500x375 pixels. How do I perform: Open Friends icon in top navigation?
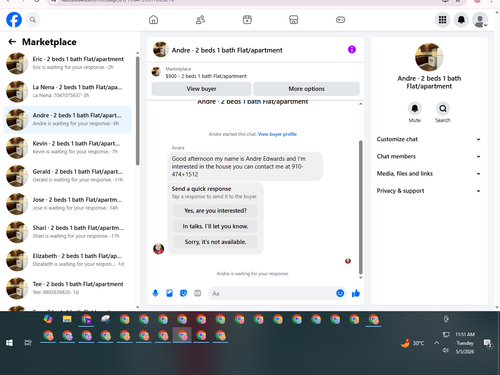tap(200, 20)
